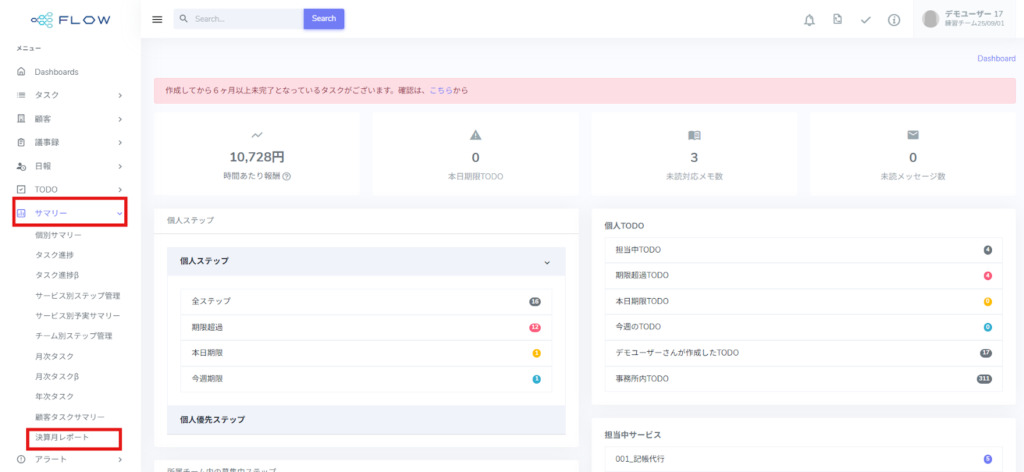Image resolution: width=1024 pixels, height=472 pixels.
Task: Click help icon beside 時間あたり報酬
Action: pyautogui.click(x=287, y=176)
